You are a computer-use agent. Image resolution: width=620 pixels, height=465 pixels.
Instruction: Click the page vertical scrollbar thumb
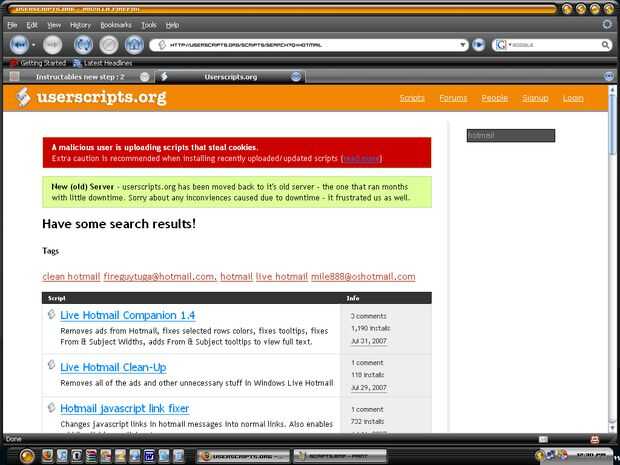[x=613, y=125]
